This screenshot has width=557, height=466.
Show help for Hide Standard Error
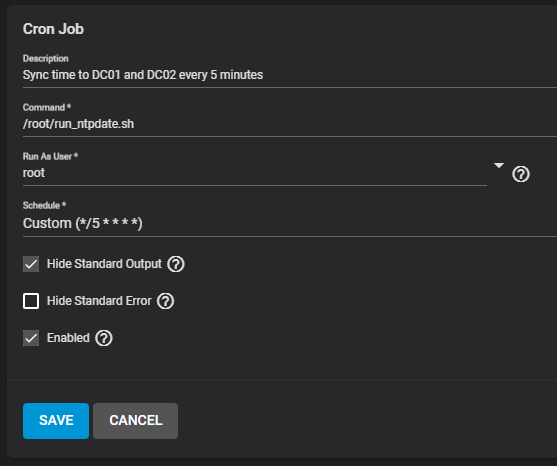coord(166,301)
